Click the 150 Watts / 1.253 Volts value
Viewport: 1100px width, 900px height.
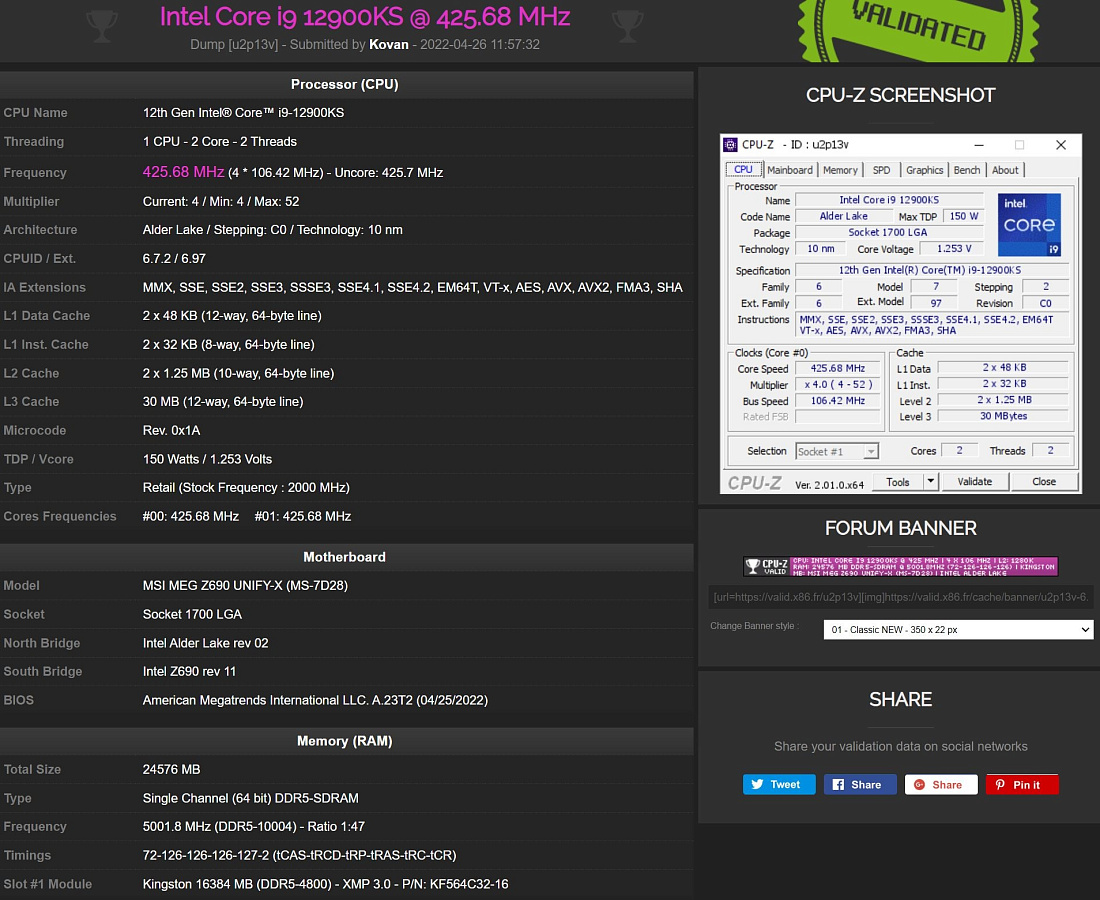(x=207, y=459)
